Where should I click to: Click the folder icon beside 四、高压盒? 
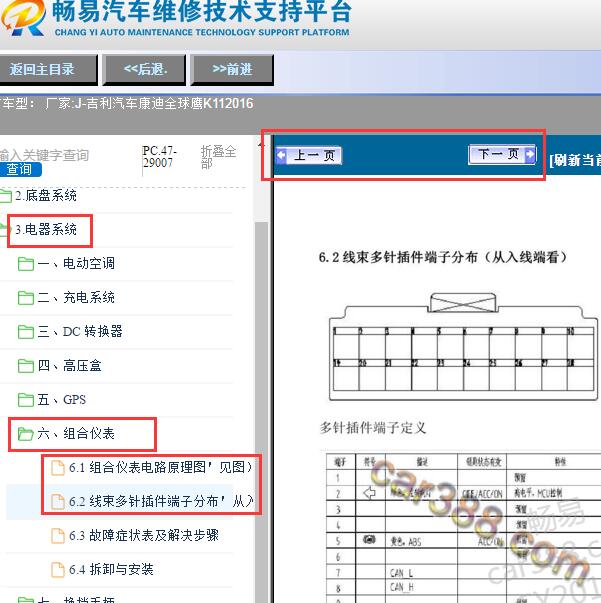(x=26, y=366)
